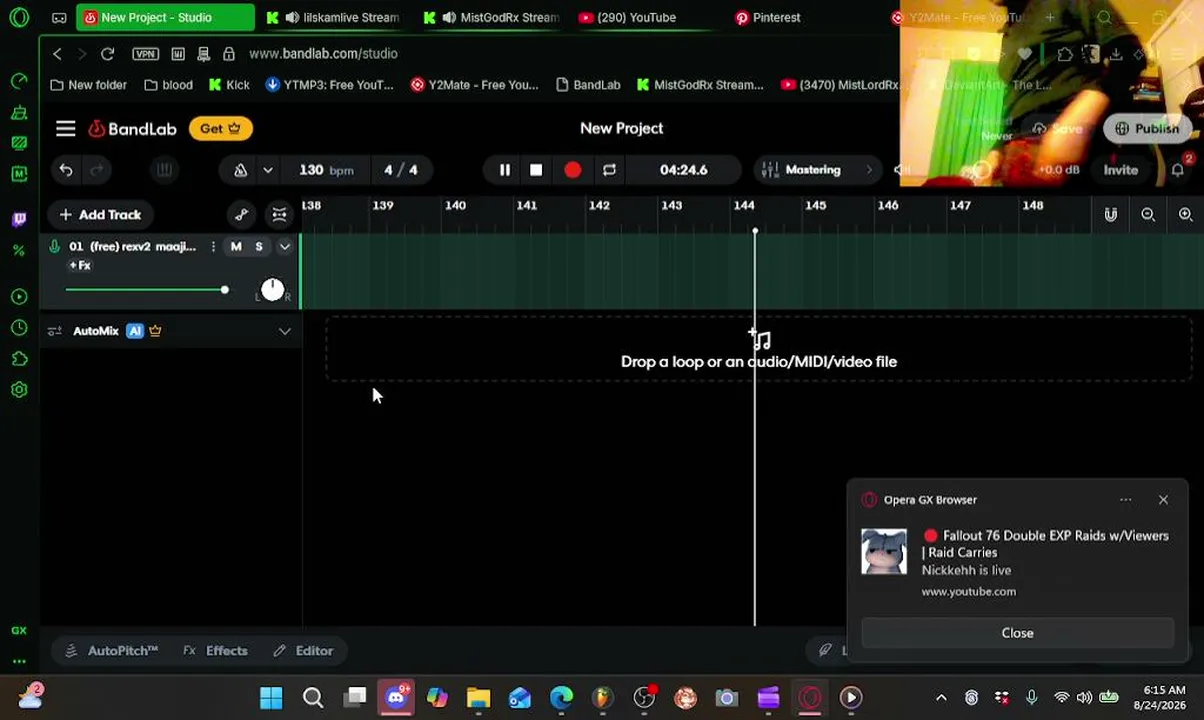Image resolution: width=1204 pixels, height=720 pixels.
Task: Open the New folder bookmarks folder
Action: click(x=88, y=85)
